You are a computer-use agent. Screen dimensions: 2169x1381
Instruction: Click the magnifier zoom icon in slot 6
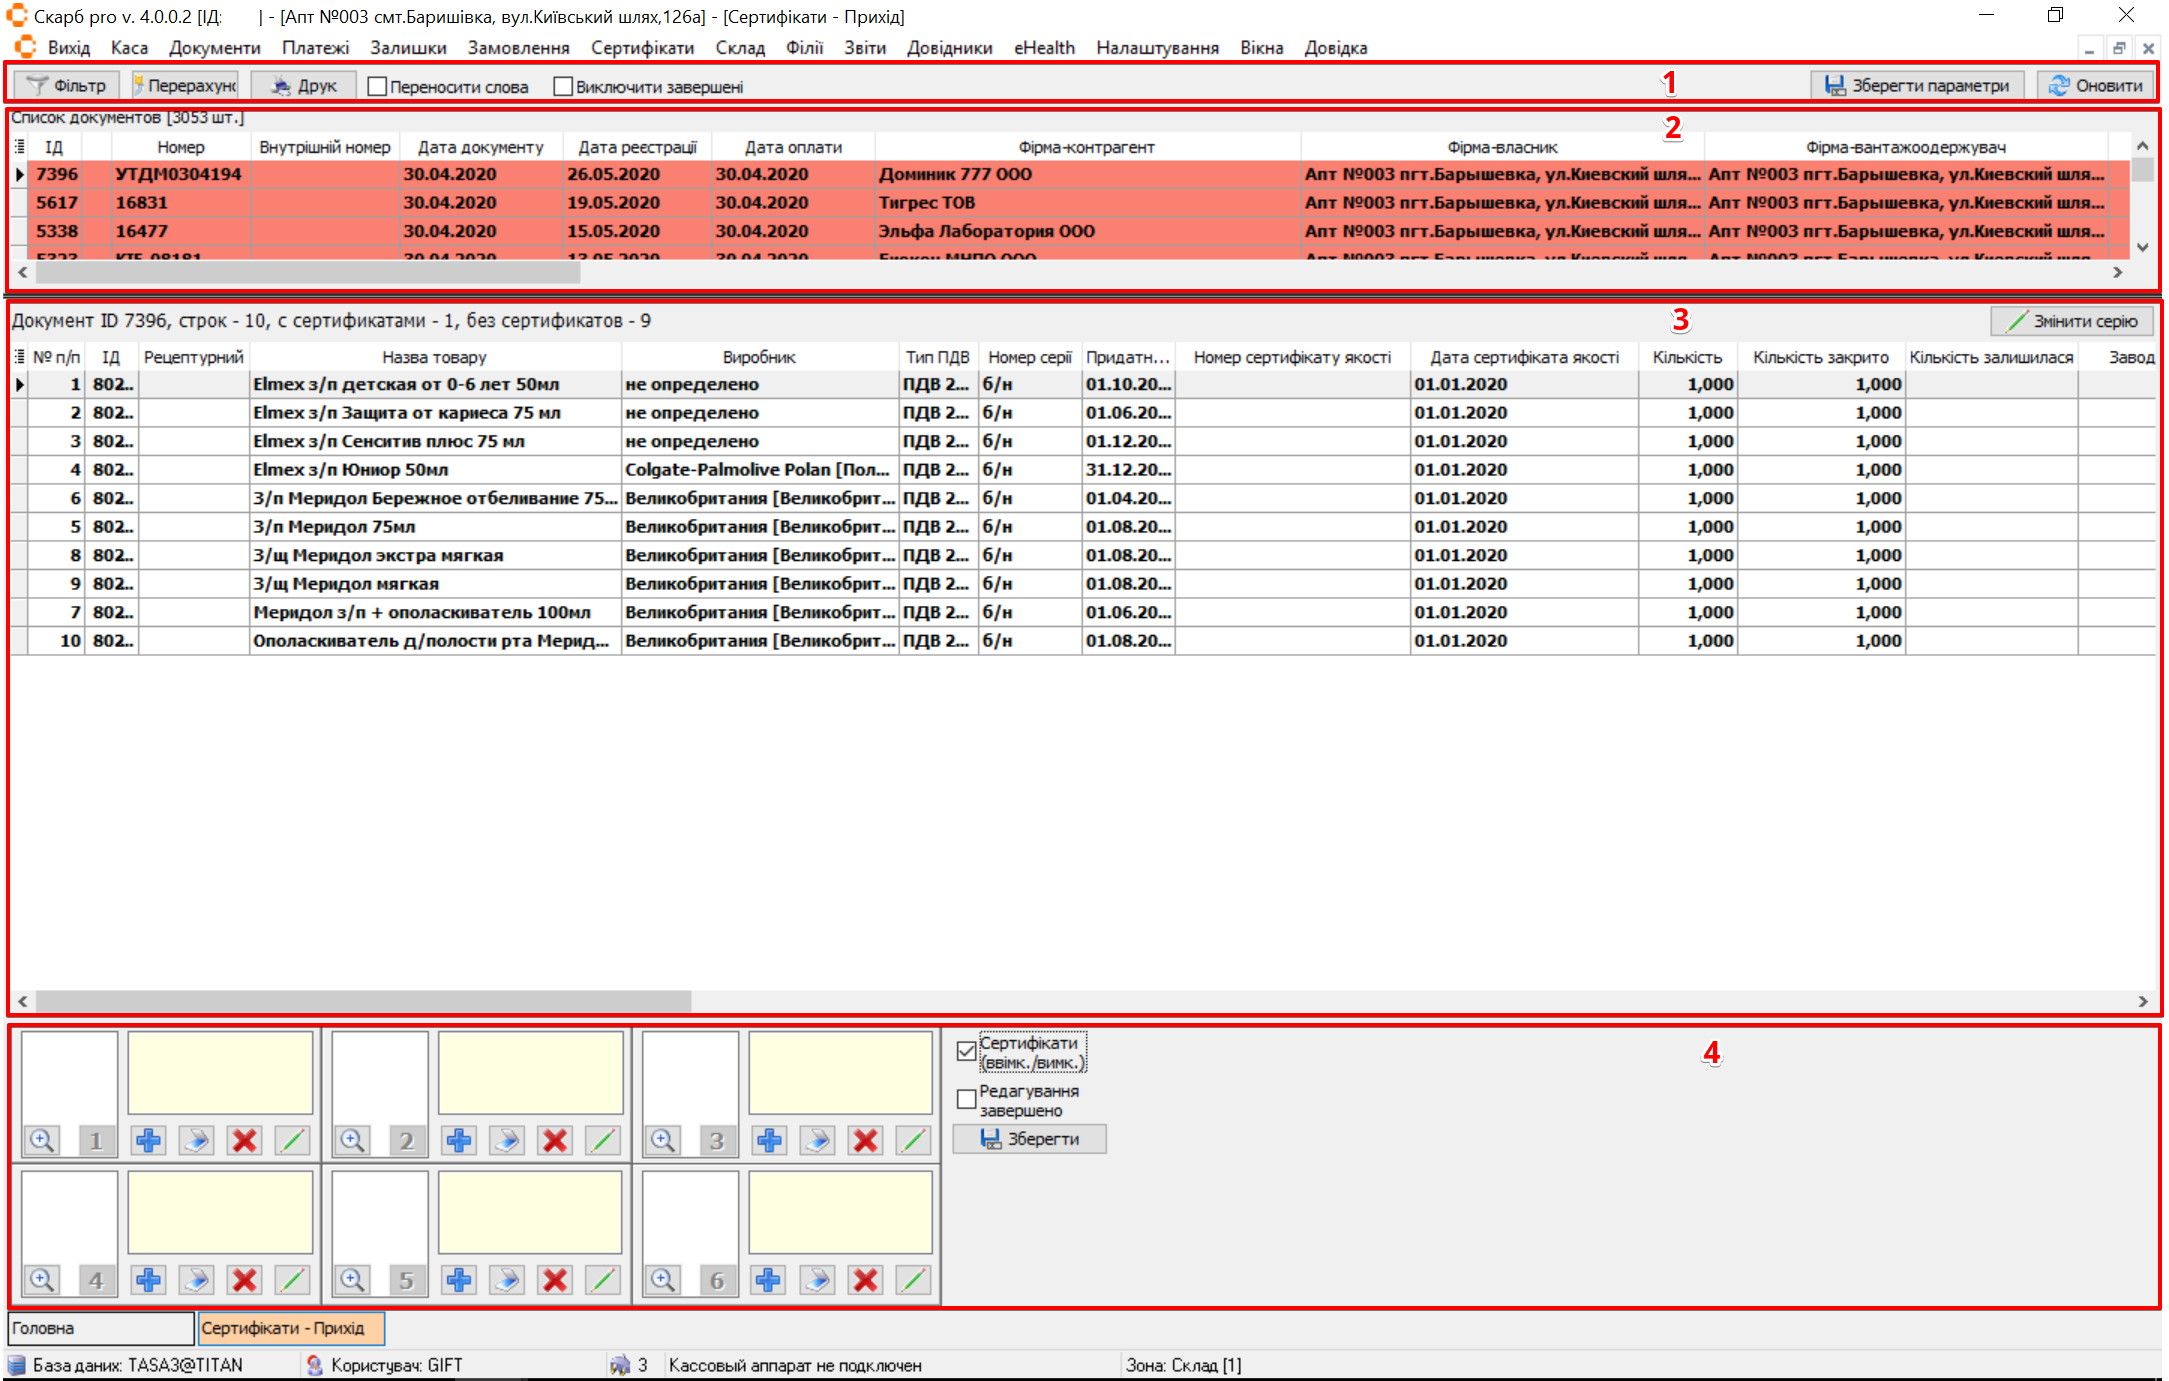click(x=662, y=1280)
